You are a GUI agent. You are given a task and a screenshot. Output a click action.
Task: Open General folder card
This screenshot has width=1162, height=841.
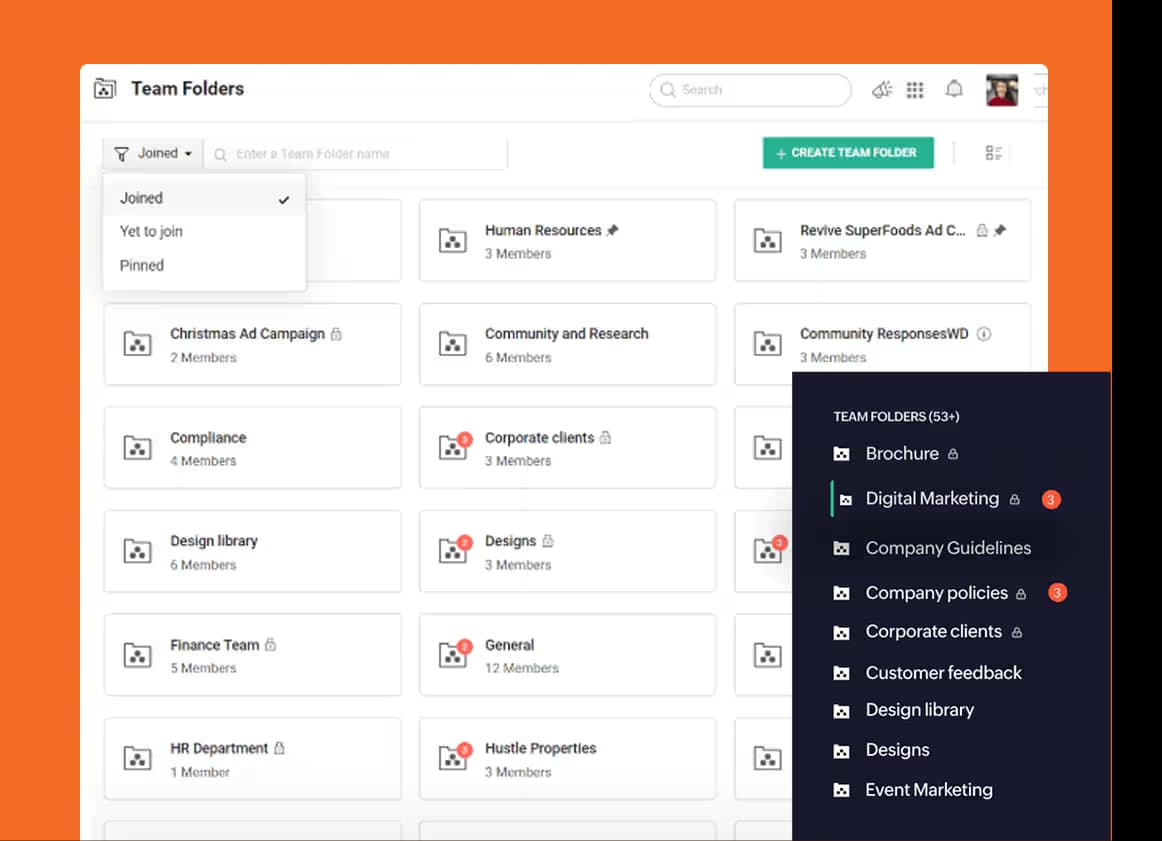point(568,654)
